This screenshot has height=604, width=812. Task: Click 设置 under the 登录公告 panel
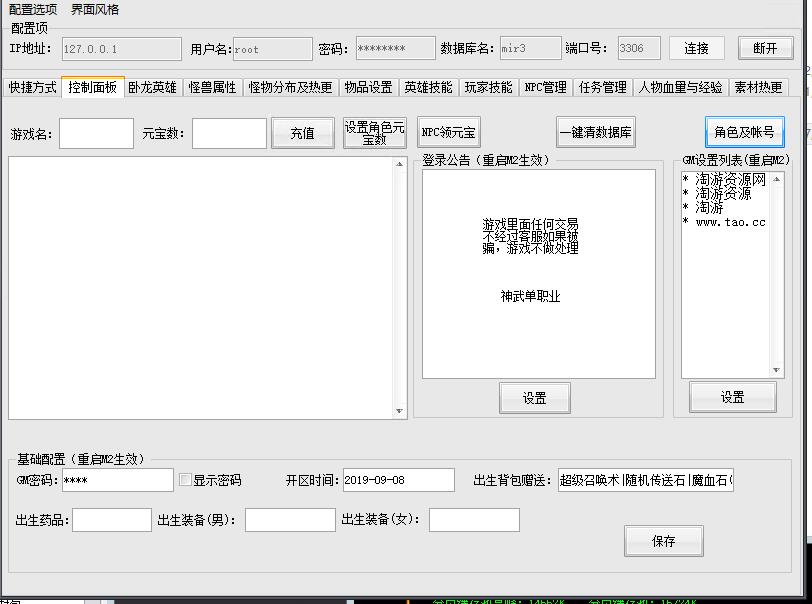click(534, 398)
